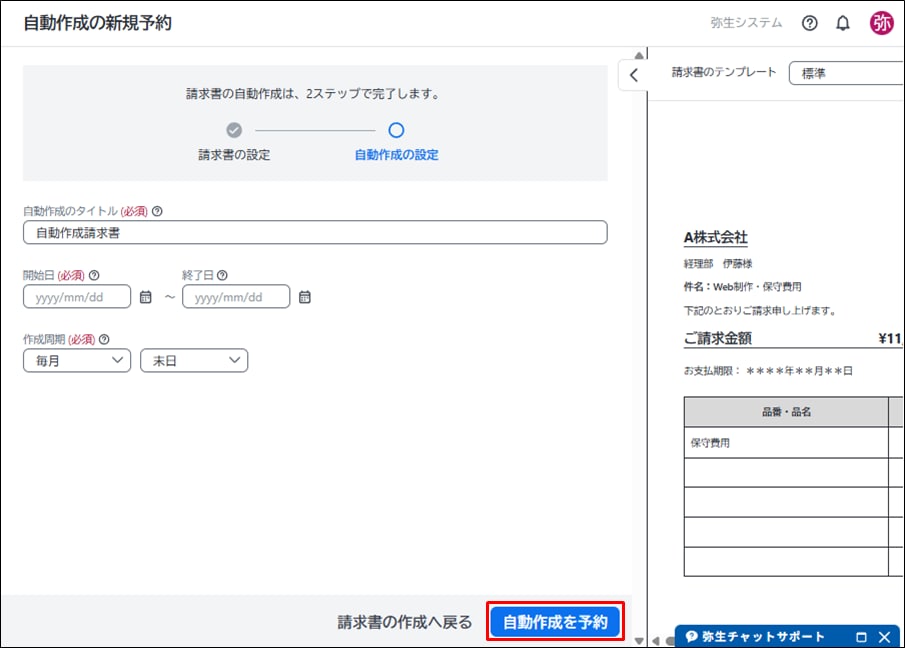This screenshot has width=905, height=648.
Task: Click the help question mark icon in header
Action: [810, 23]
